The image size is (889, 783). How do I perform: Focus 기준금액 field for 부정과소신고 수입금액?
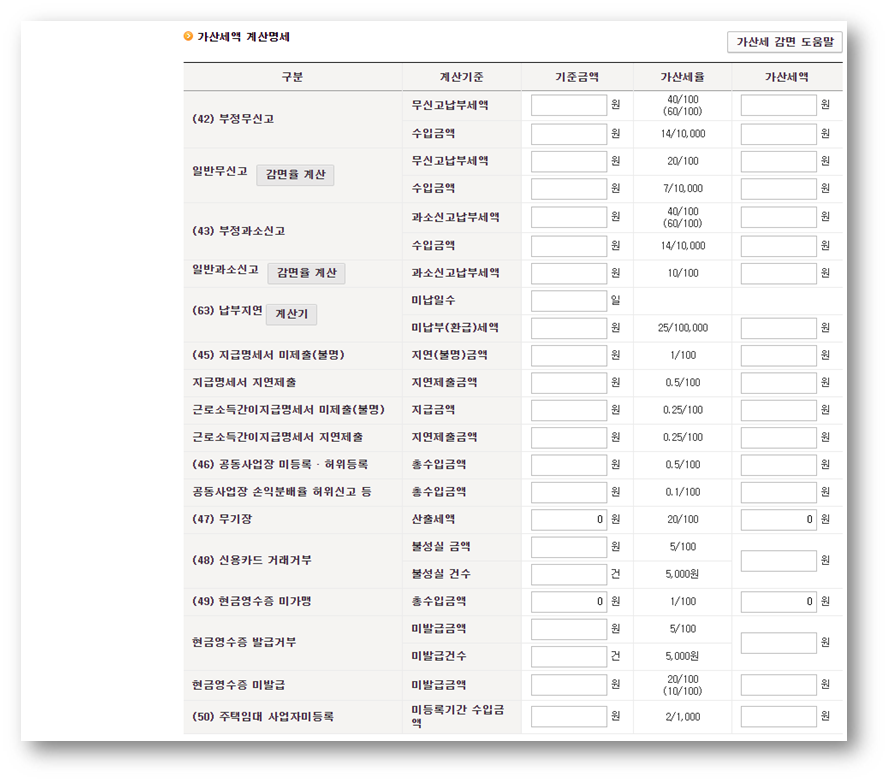(x=569, y=246)
